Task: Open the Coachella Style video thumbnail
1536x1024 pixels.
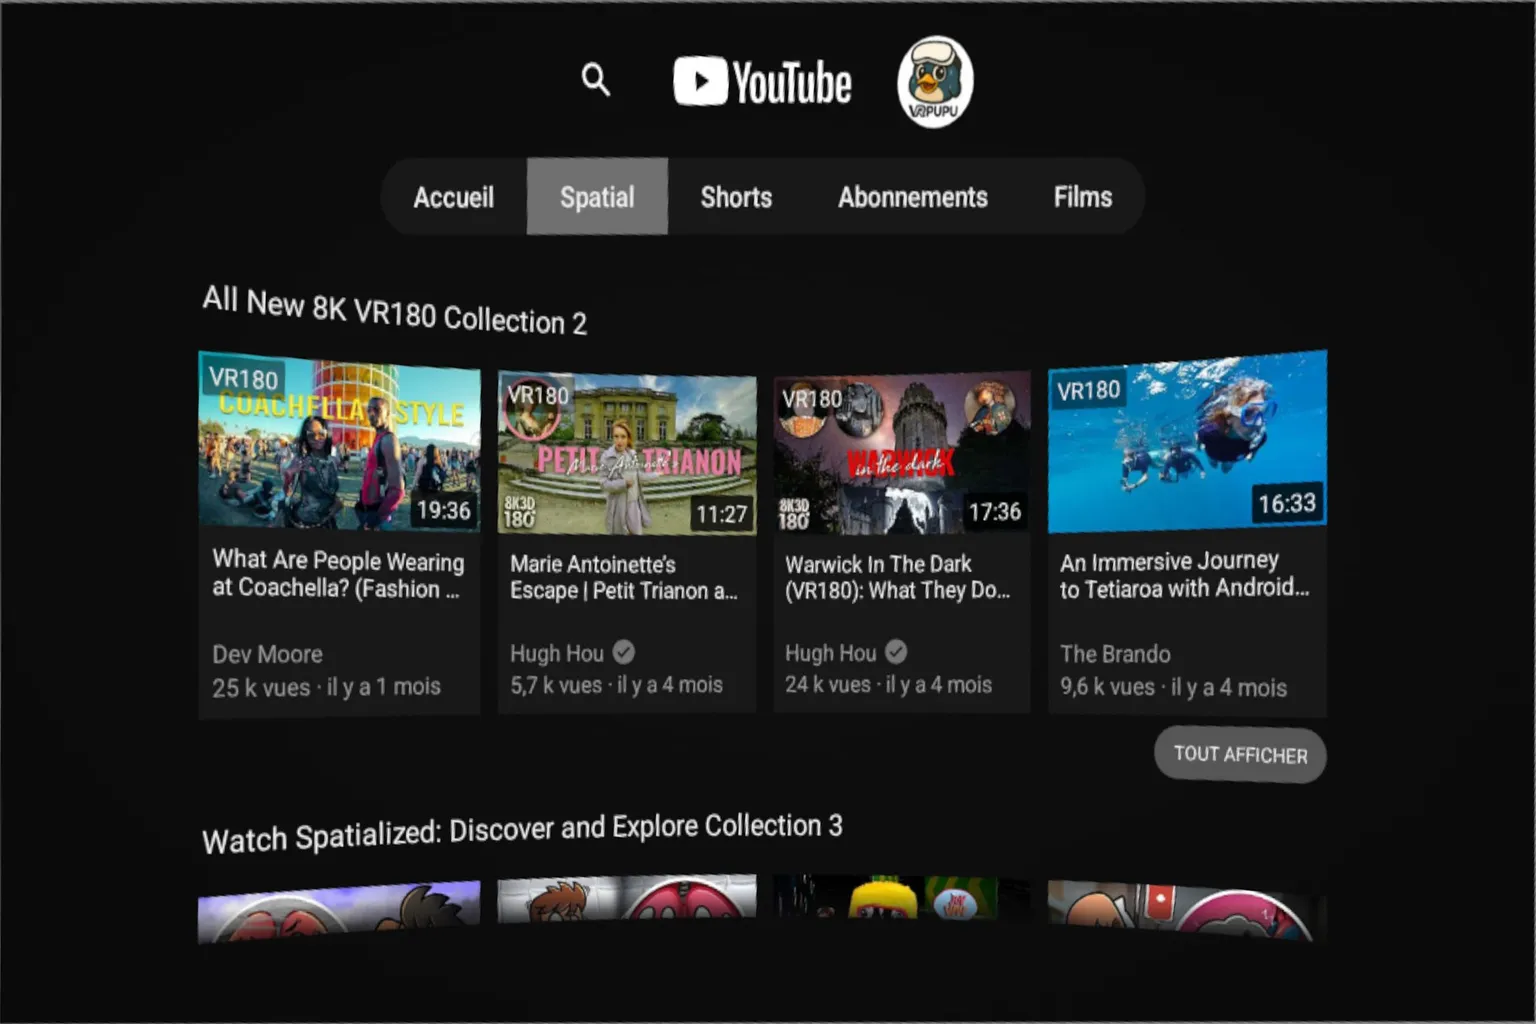Action: pyautogui.click(x=339, y=441)
